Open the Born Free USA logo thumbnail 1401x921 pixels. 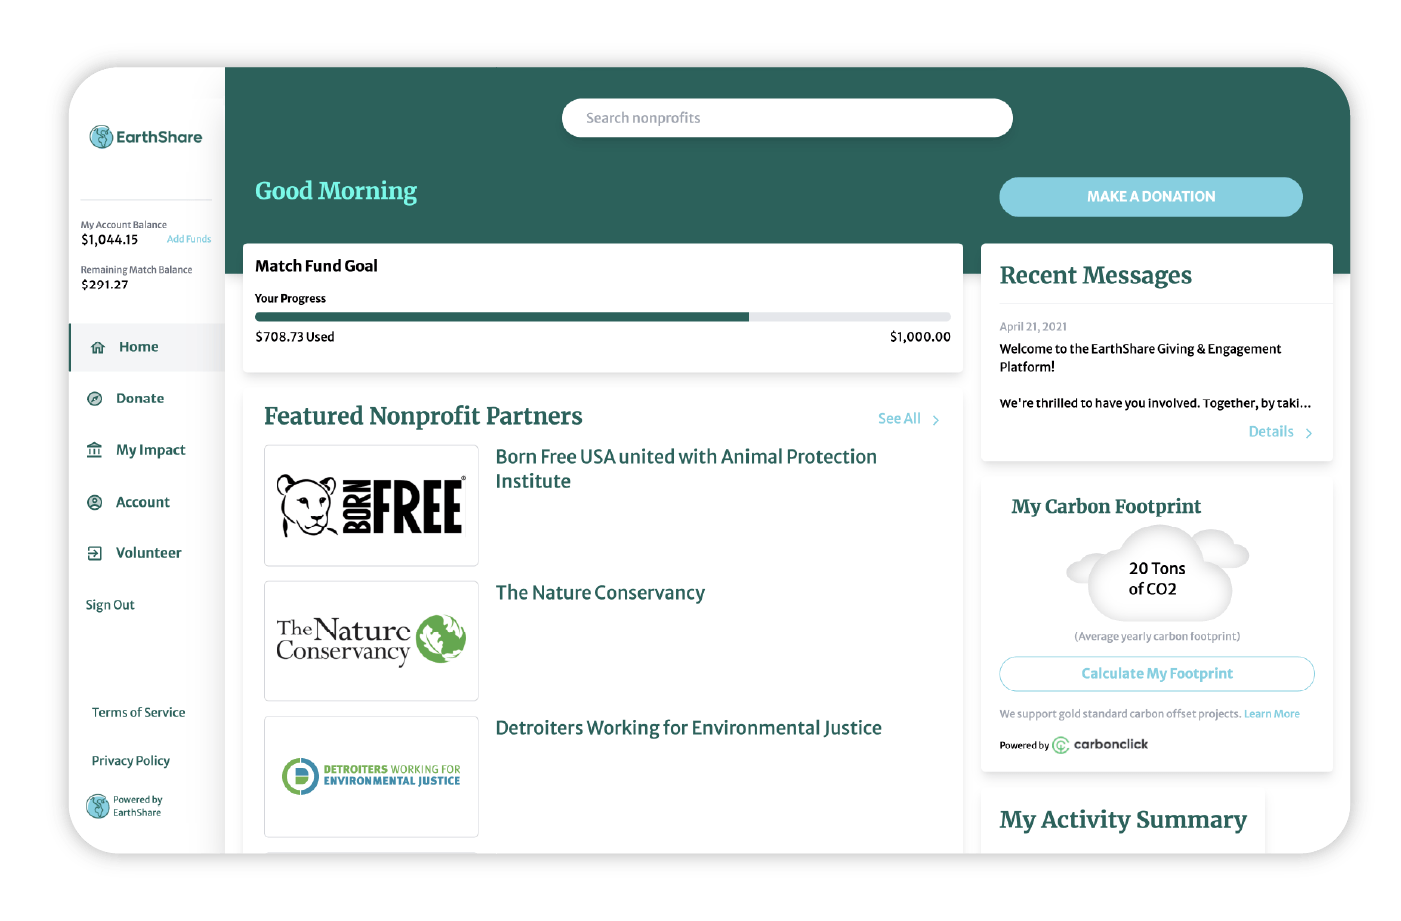pyautogui.click(x=371, y=506)
